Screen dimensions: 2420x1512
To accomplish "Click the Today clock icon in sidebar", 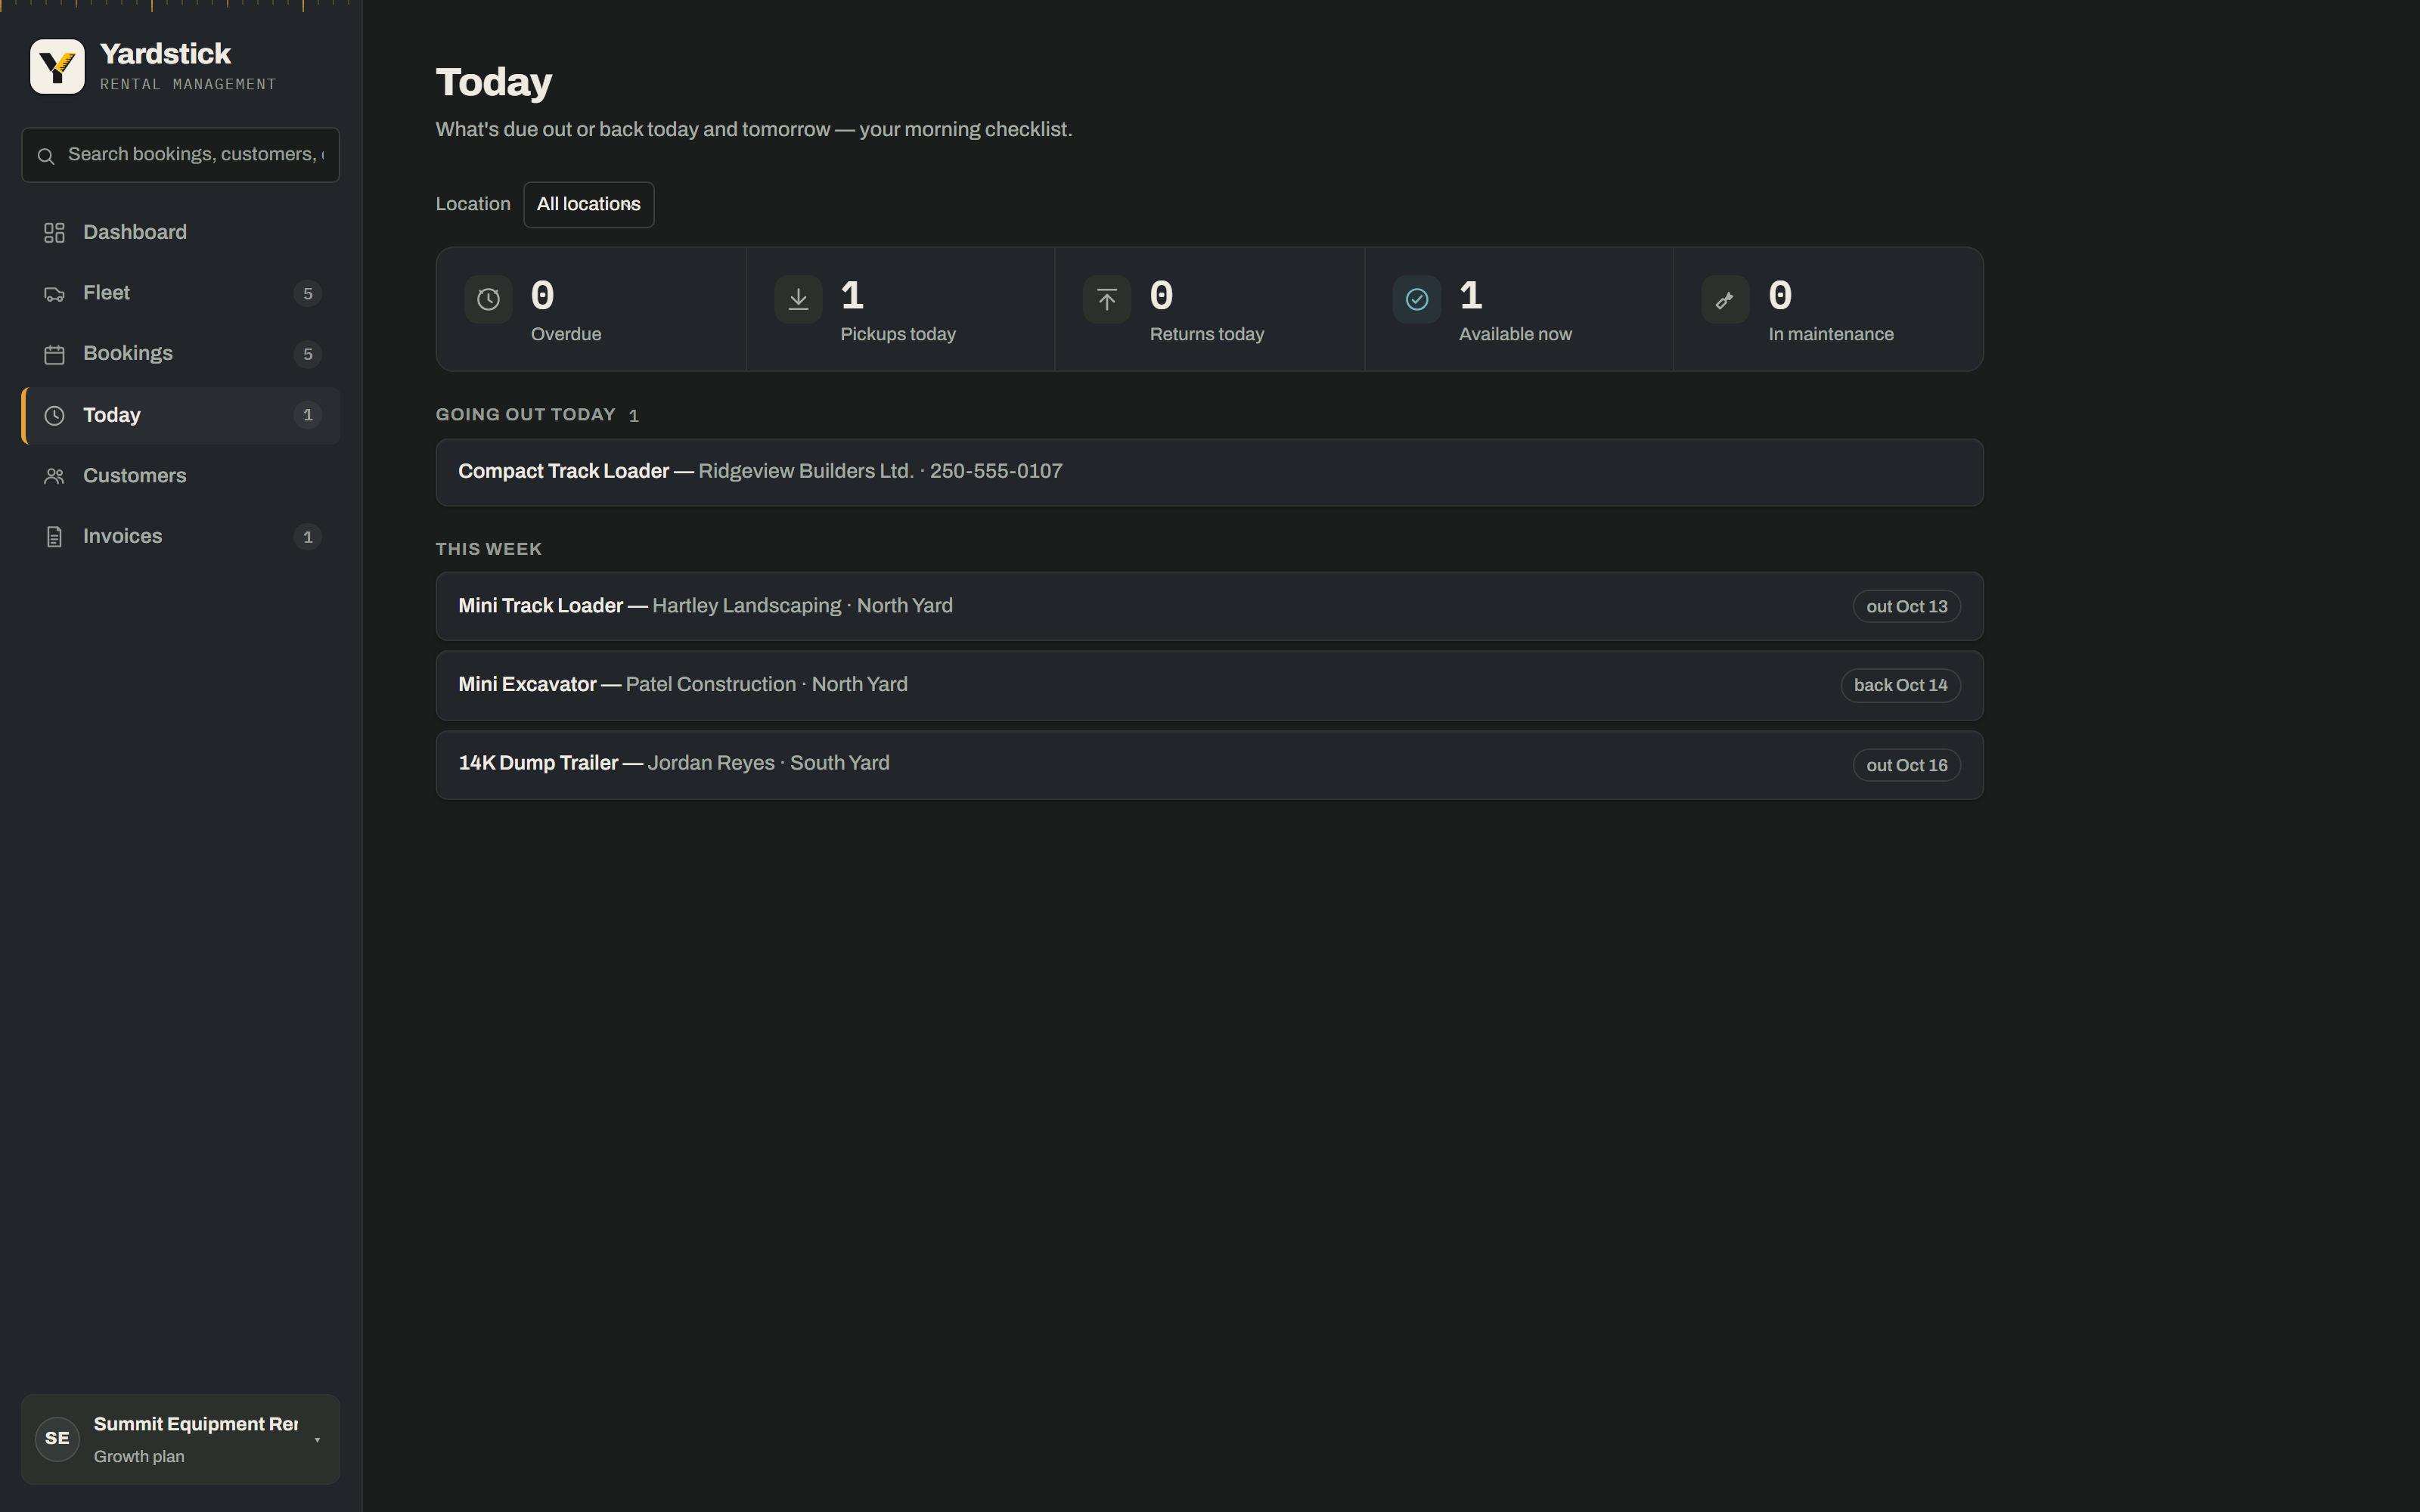I will (54, 416).
